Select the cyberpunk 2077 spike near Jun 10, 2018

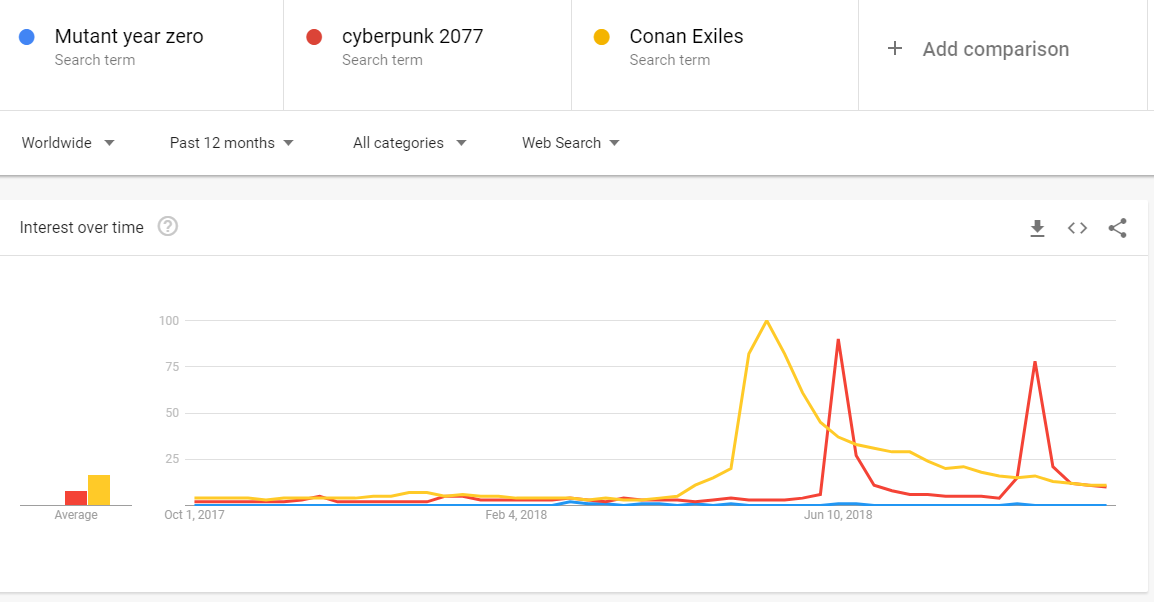point(838,340)
